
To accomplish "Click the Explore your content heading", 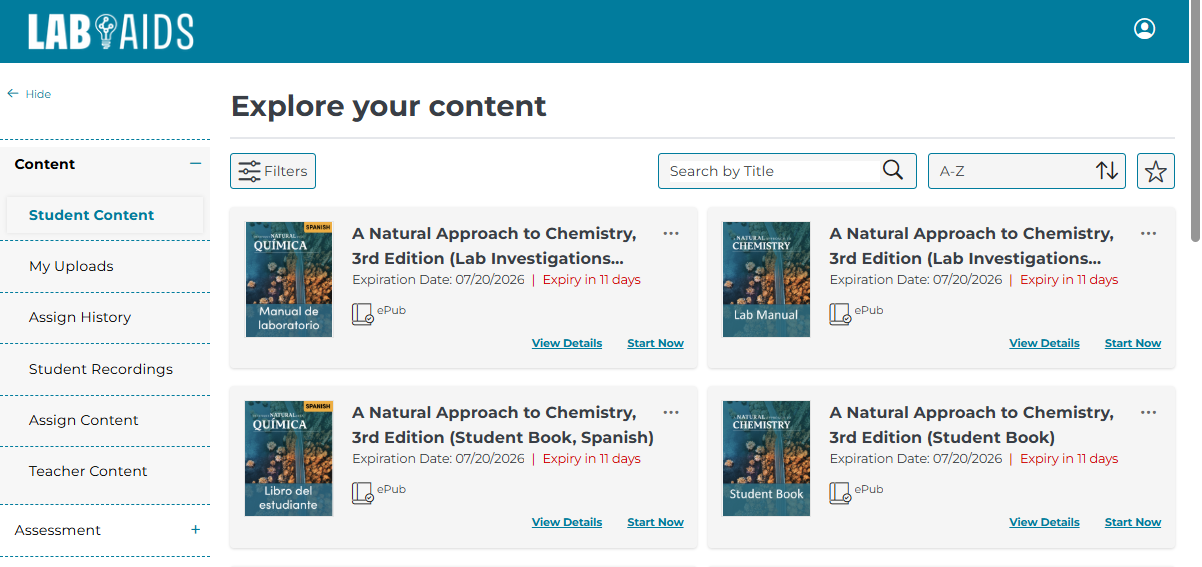I will tap(389, 106).
